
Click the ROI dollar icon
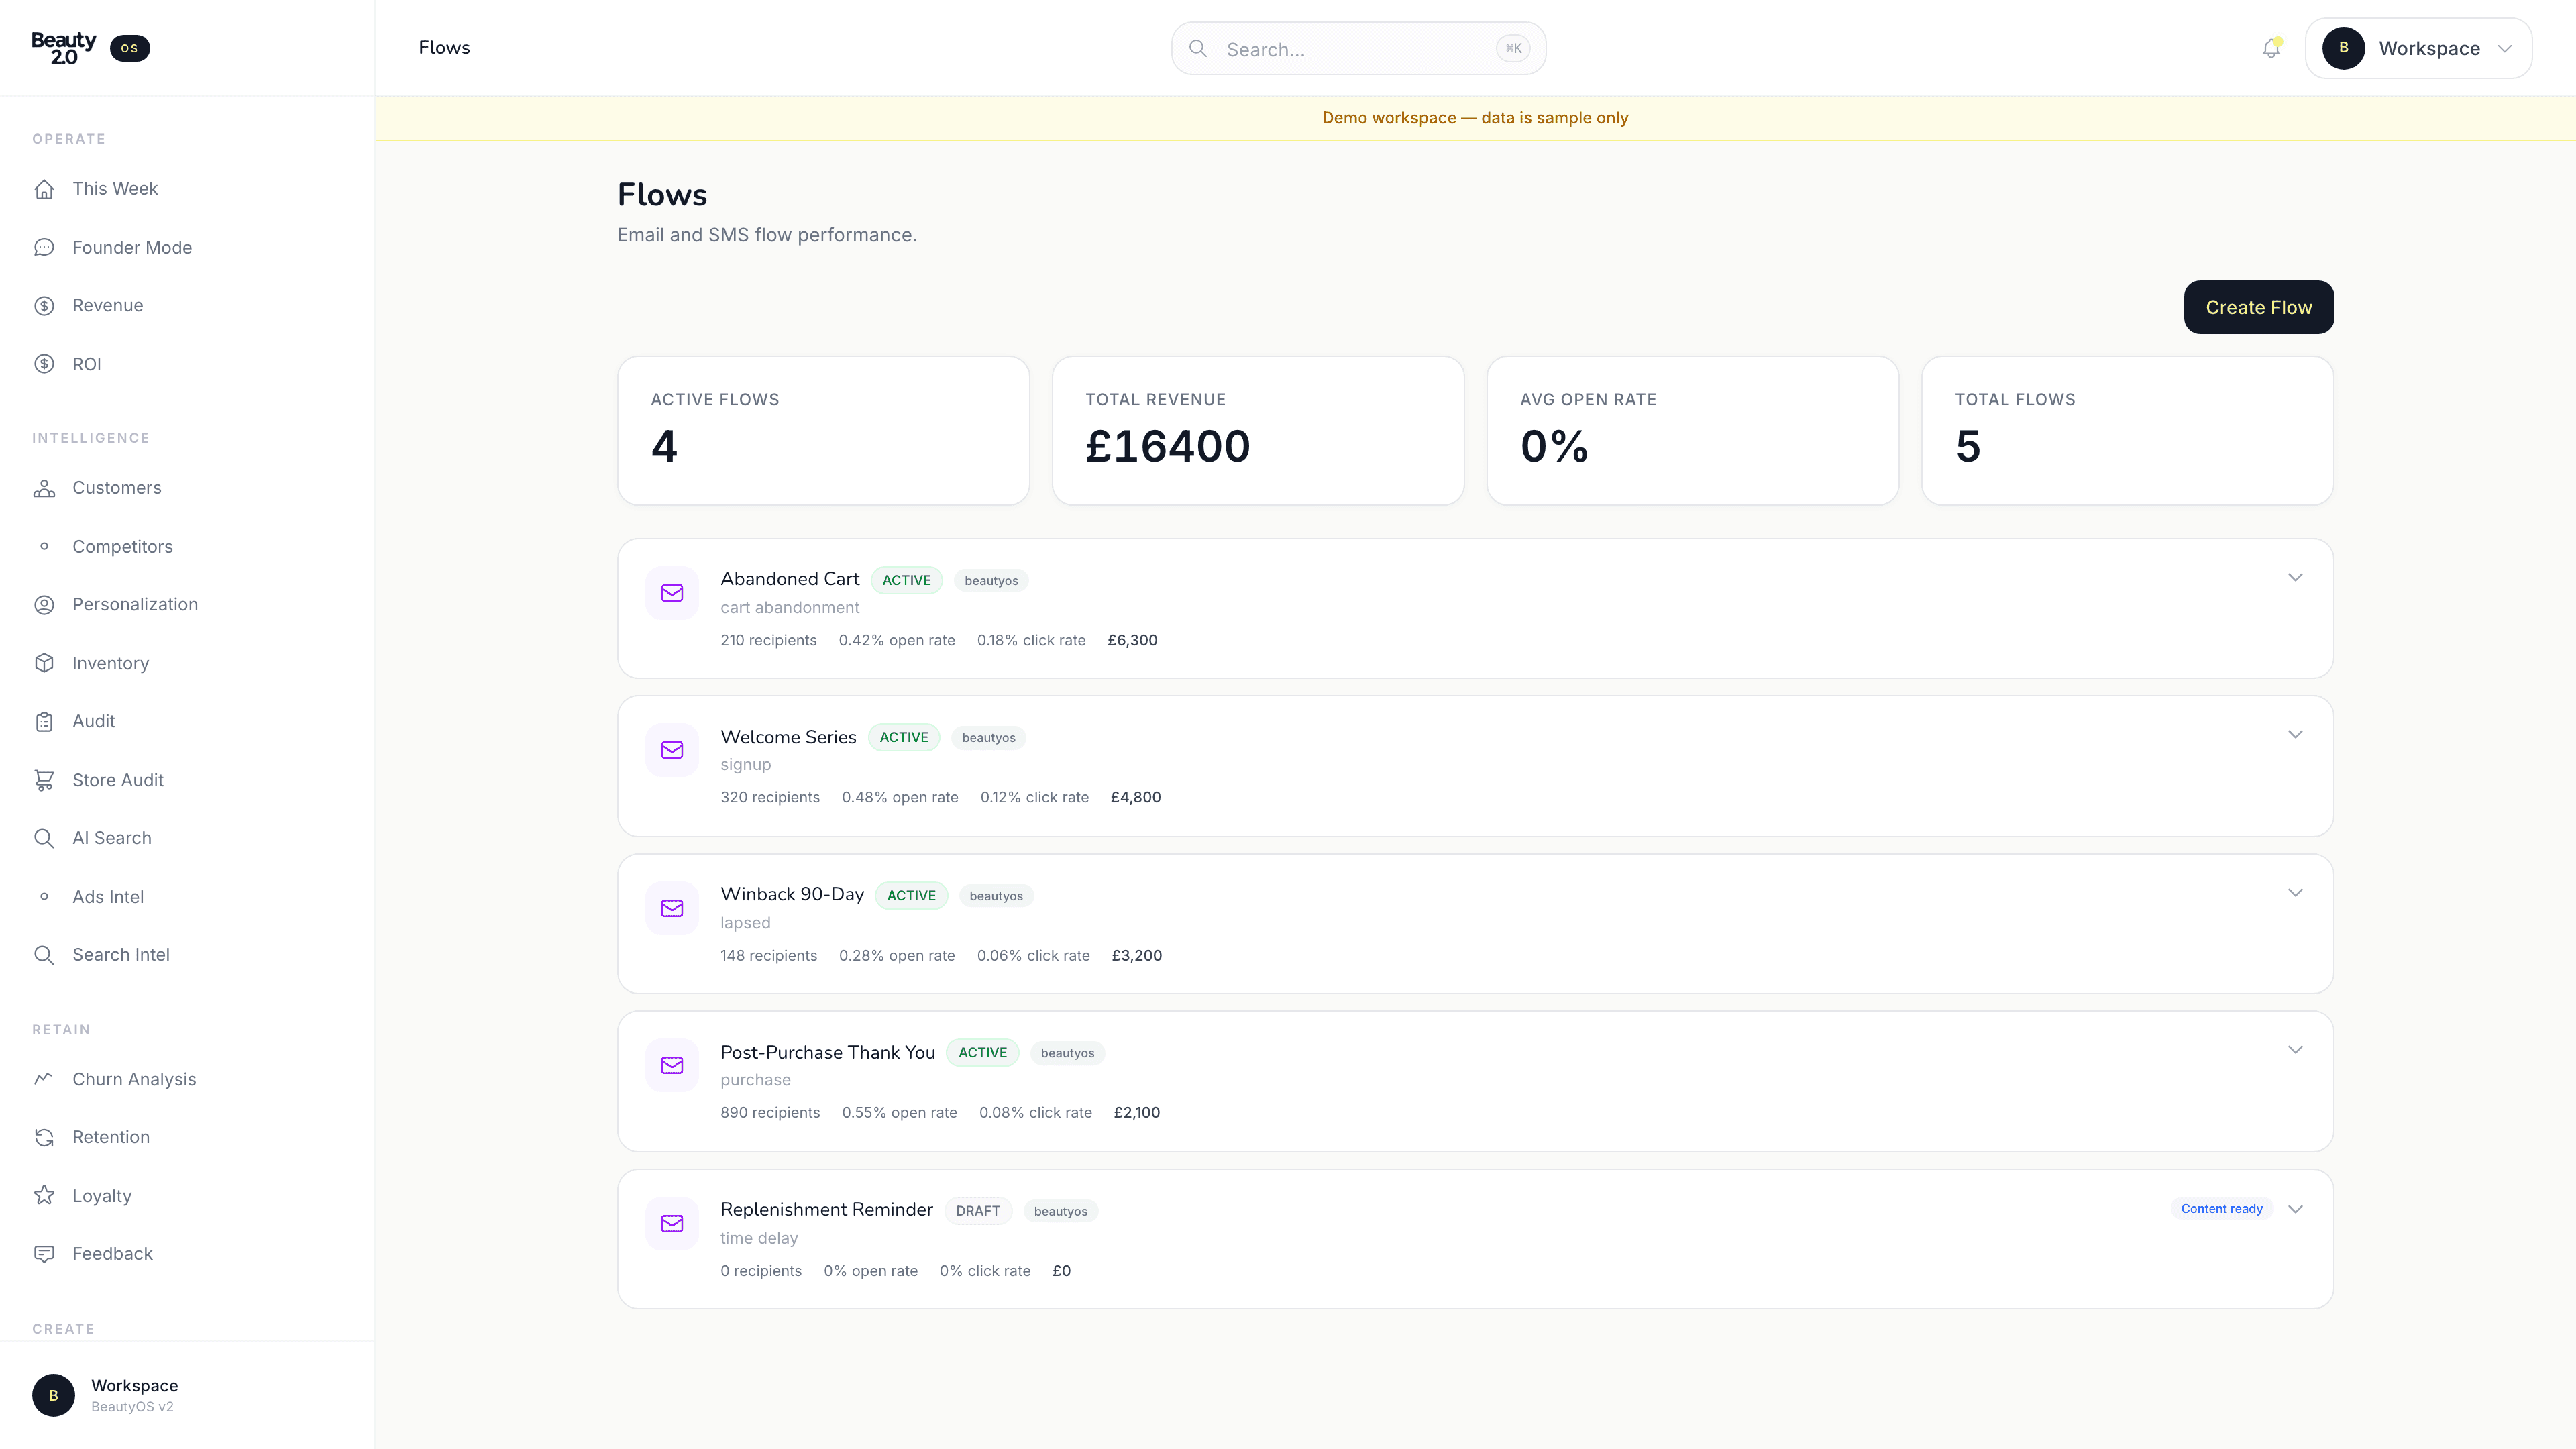coord(44,364)
